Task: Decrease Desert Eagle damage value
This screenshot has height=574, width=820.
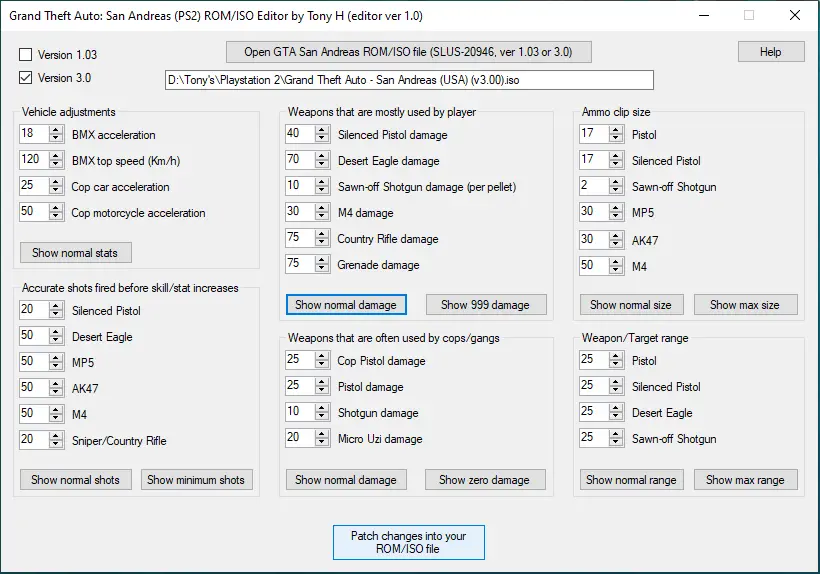Action: pos(322,164)
